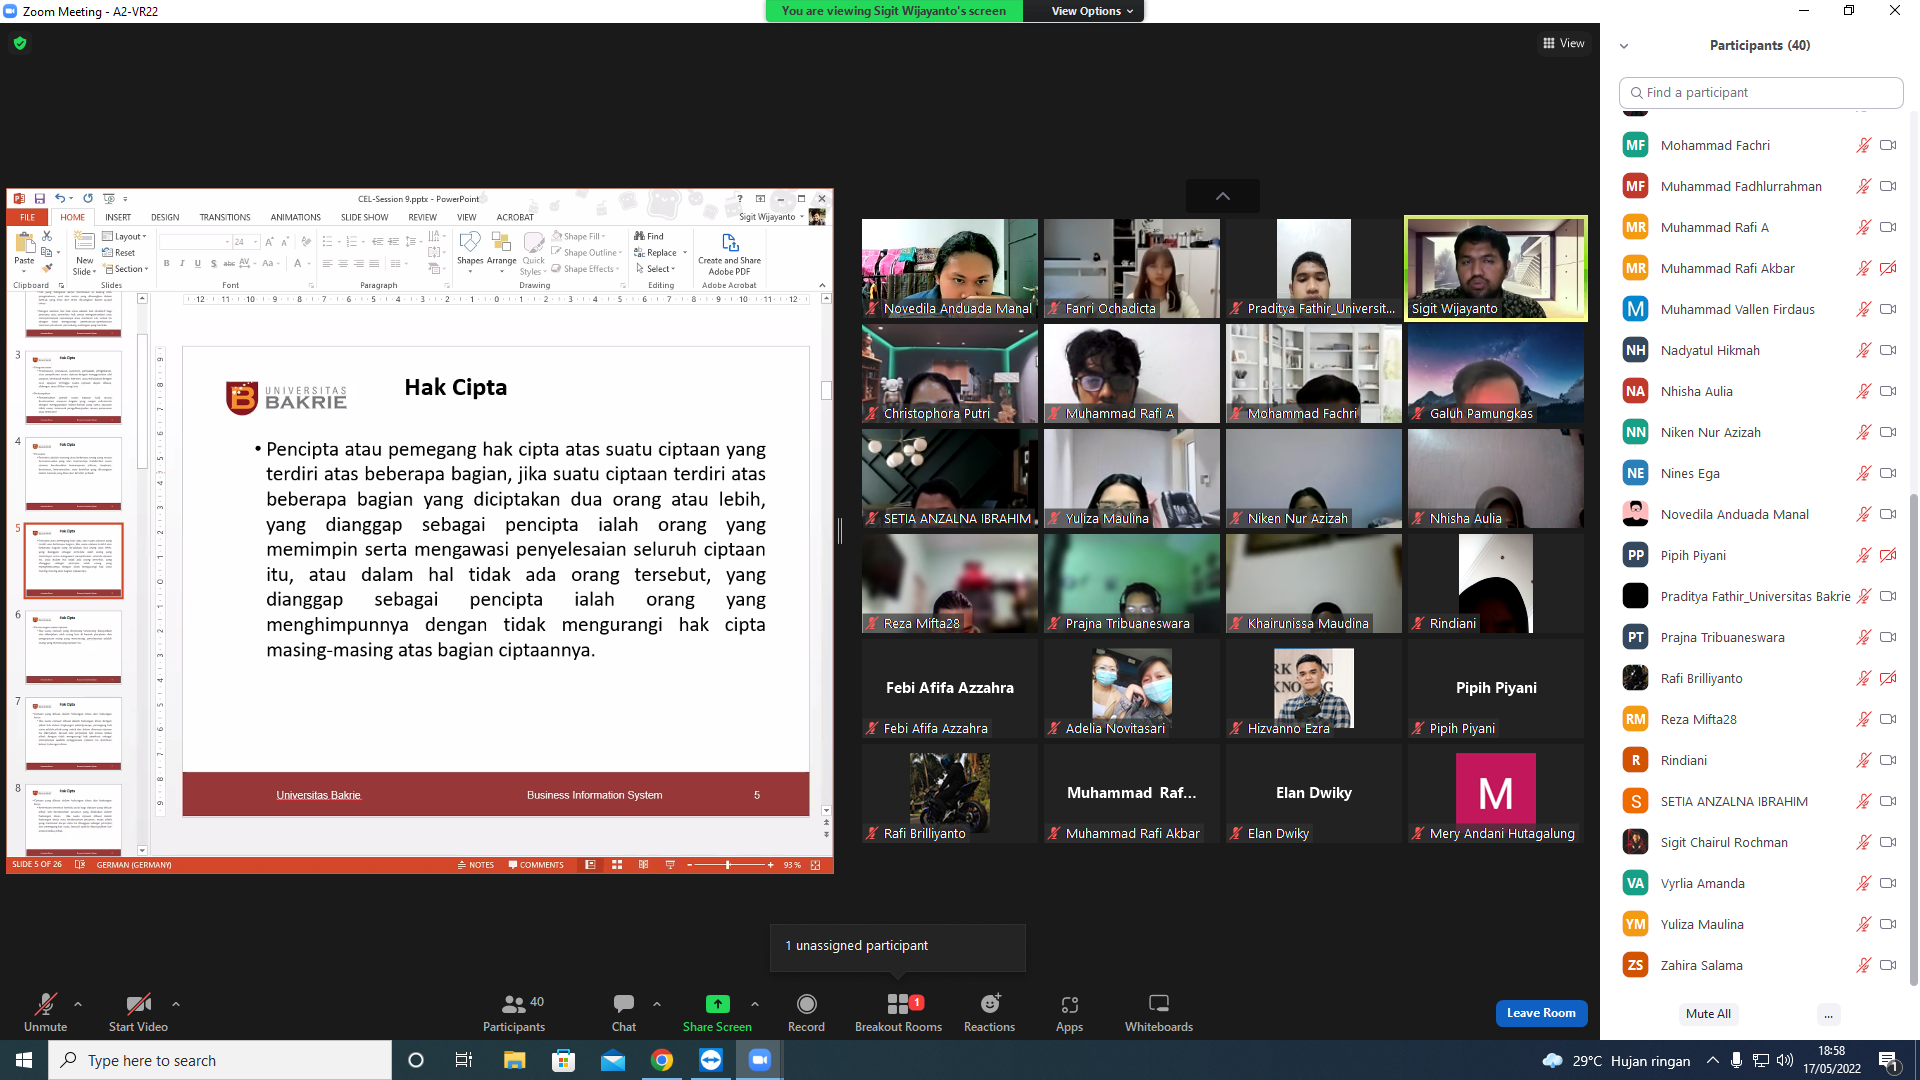Click the Windows search box
Viewport: 1920px width, 1080px height.
pyautogui.click(x=220, y=1060)
